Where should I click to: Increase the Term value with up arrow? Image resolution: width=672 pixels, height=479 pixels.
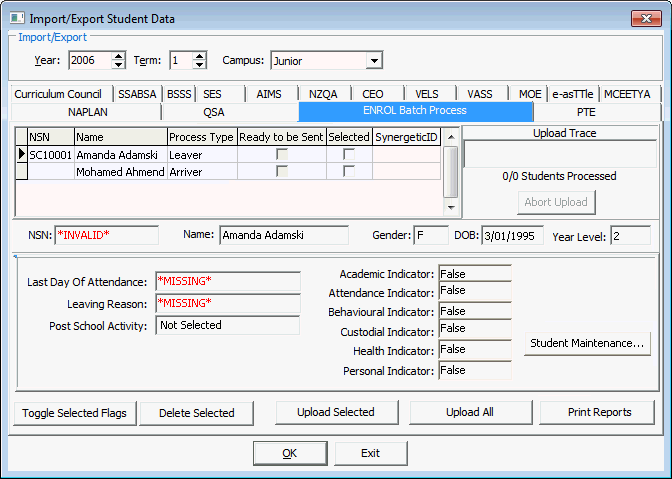pos(199,56)
